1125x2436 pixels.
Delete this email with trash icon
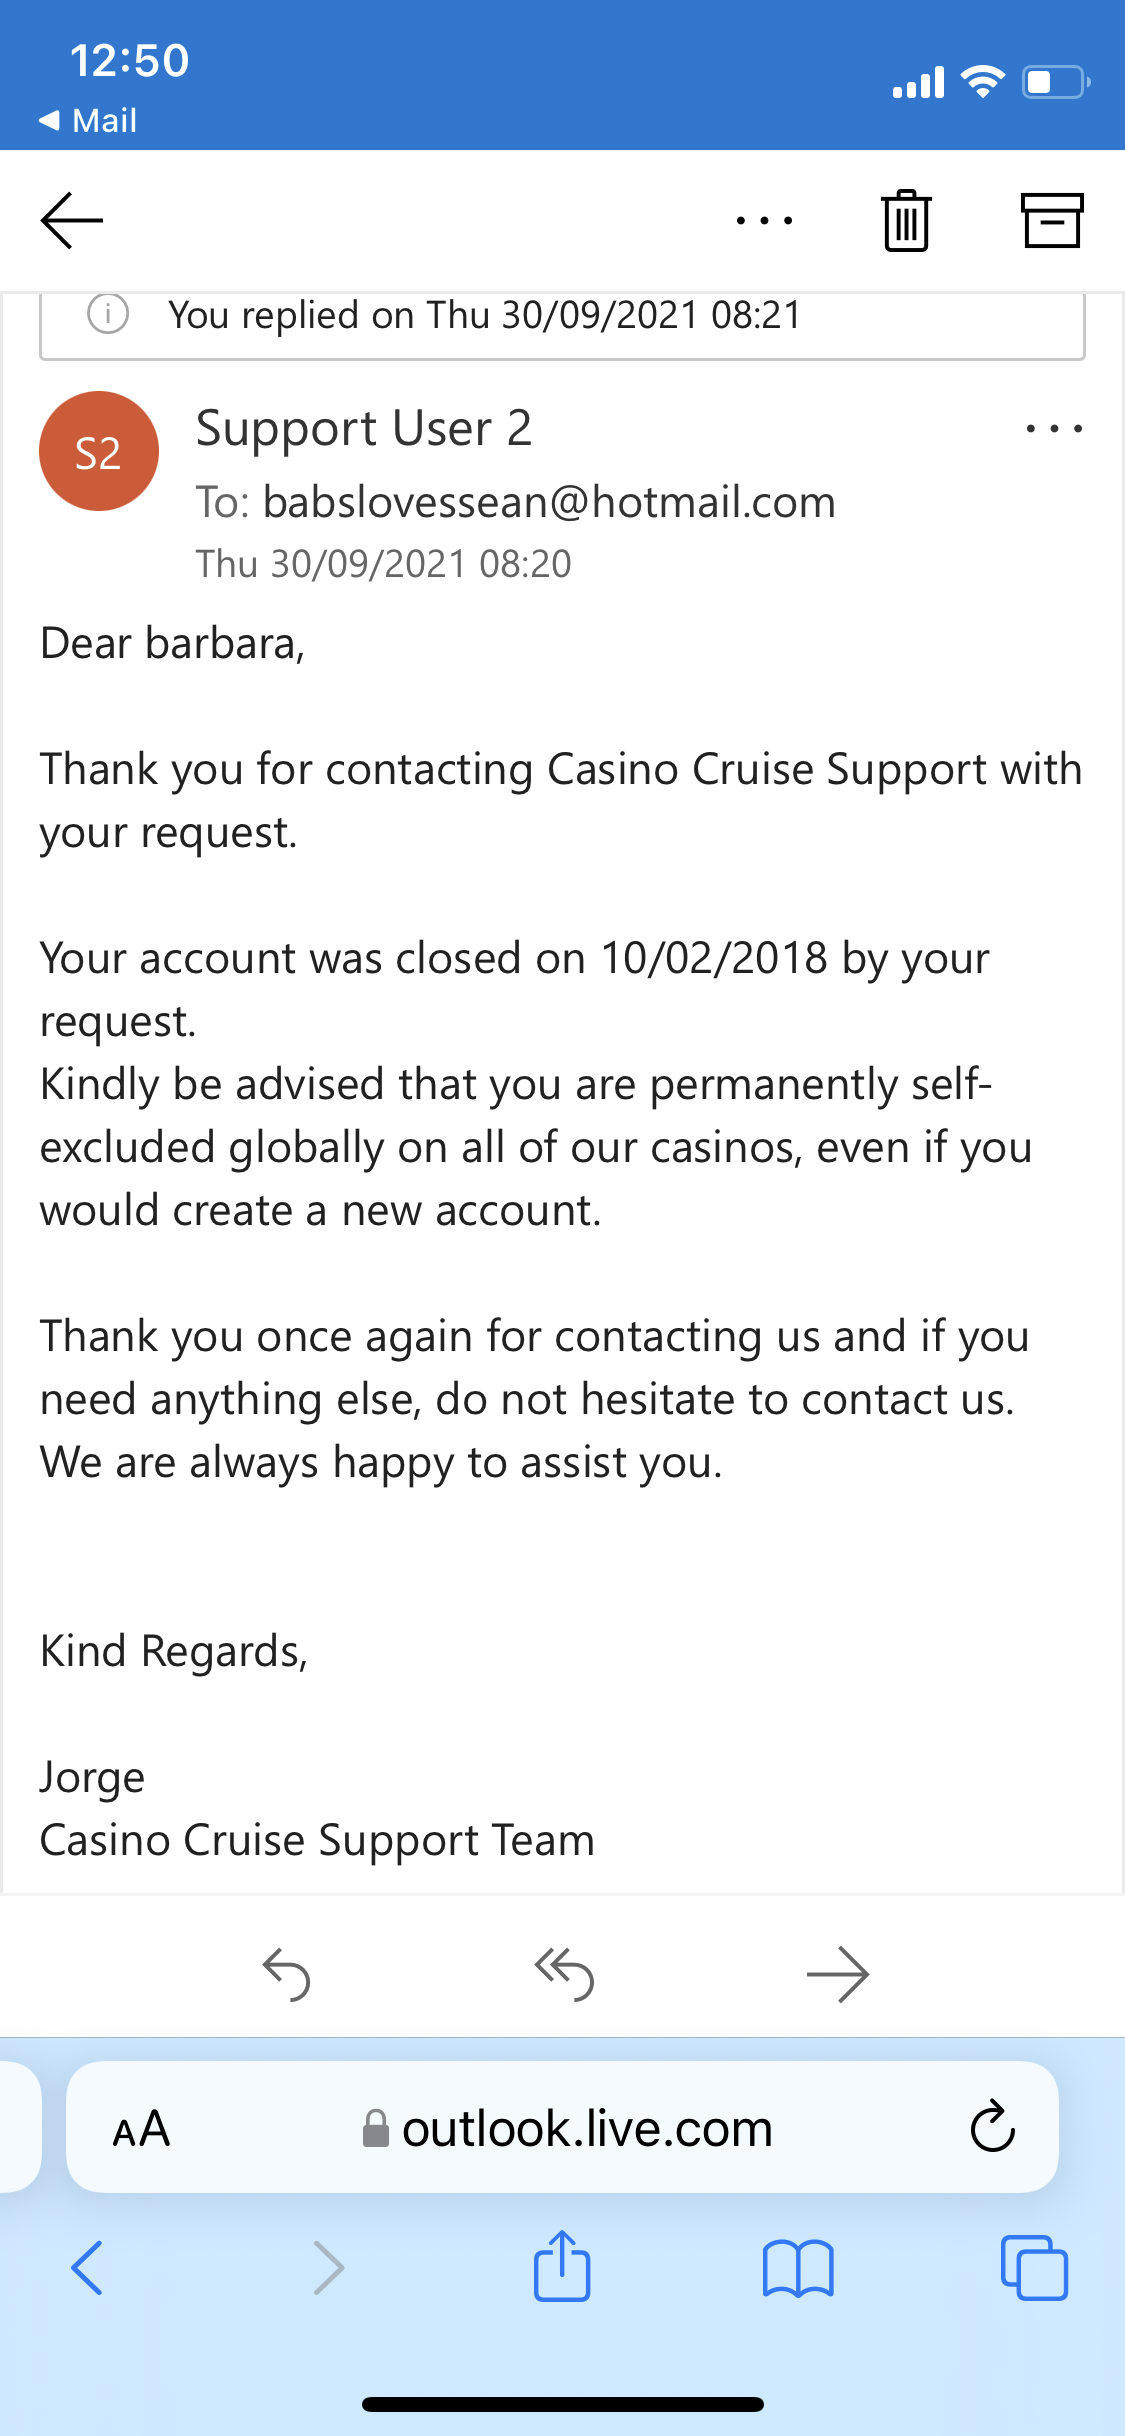pyautogui.click(x=906, y=220)
